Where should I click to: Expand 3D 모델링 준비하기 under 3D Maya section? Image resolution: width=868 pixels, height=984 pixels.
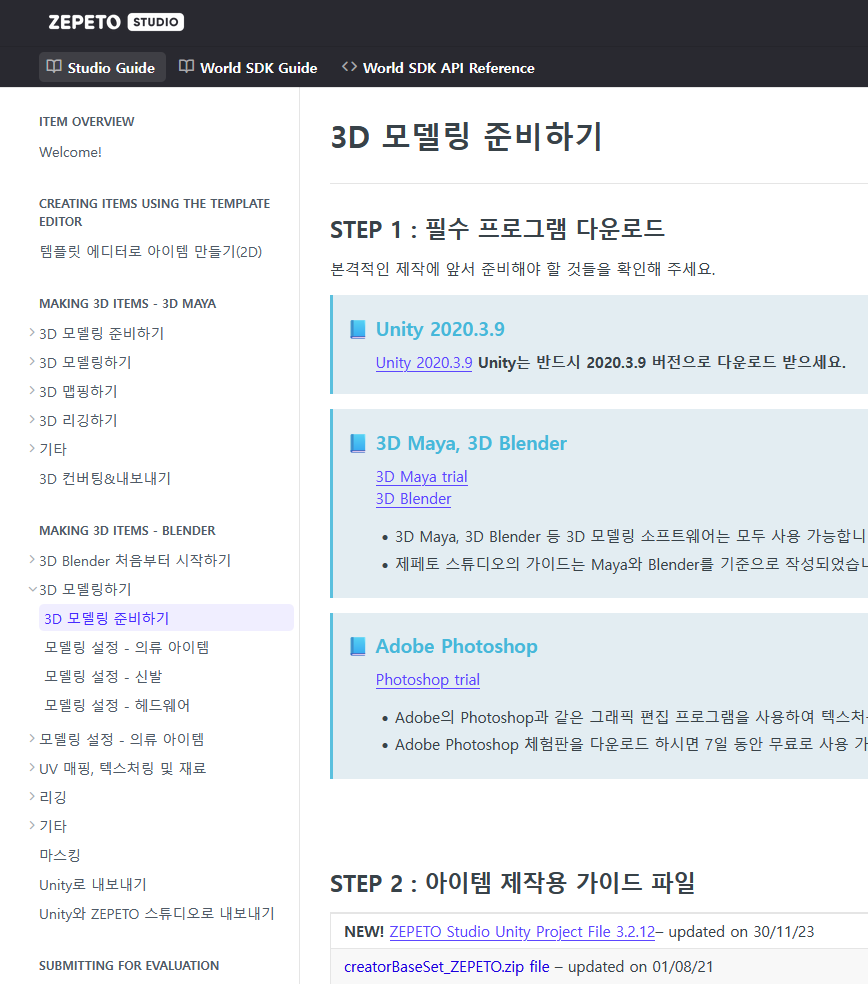point(32,333)
